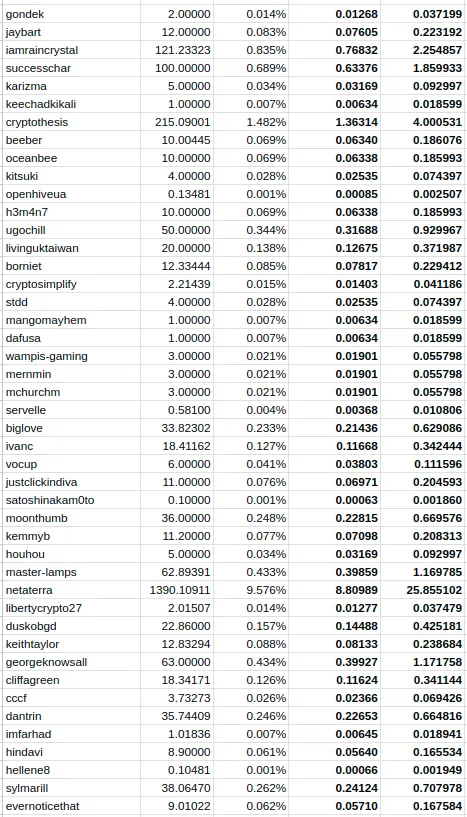Select the value 1390.10911 cell
This screenshot has width=467, height=817.
[x=177, y=590]
